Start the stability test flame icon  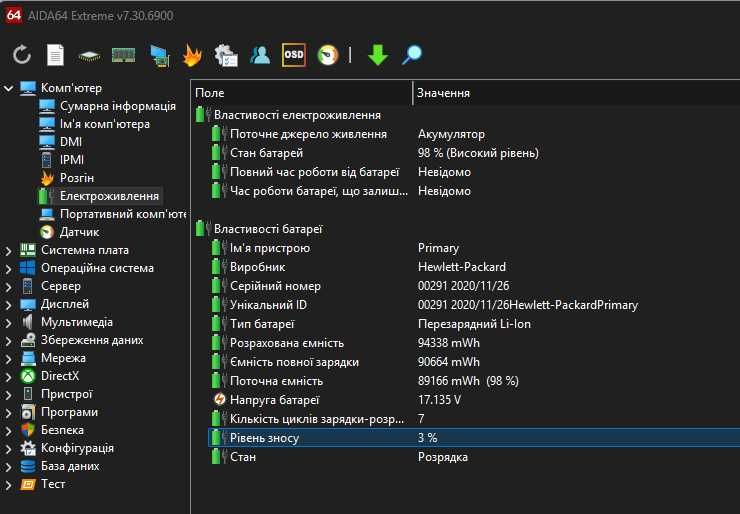tap(192, 55)
